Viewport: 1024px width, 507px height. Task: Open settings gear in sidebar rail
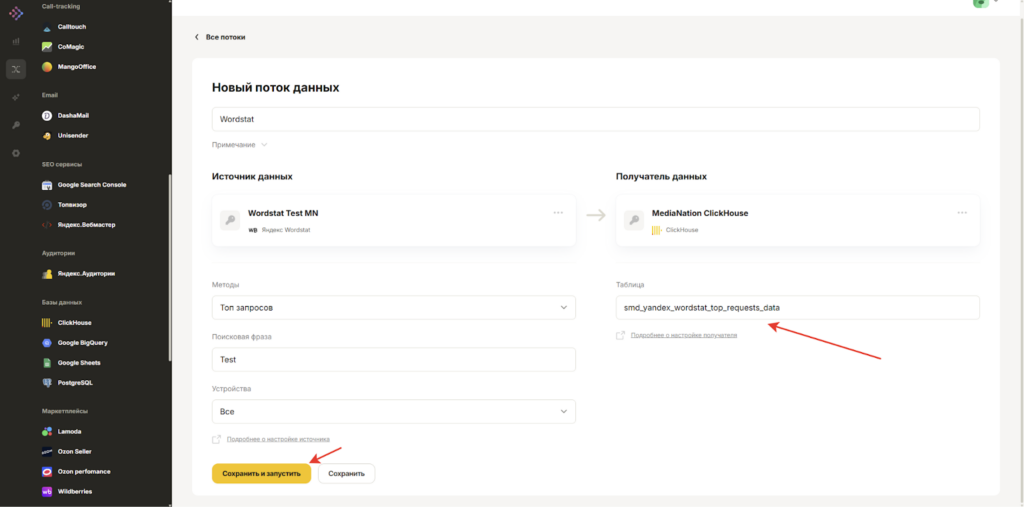(x=16, y=153)
